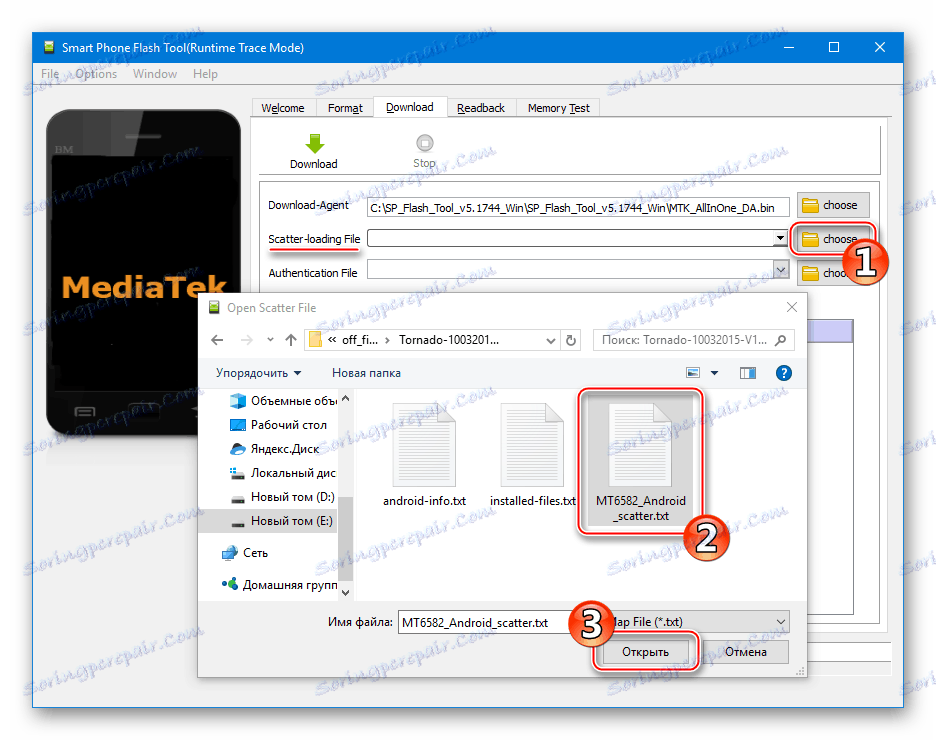Image resolution: width=936 pixels, height=740 pixels.
Task: Select Локальный диск in navigation tree
Action: click(283, 473)
